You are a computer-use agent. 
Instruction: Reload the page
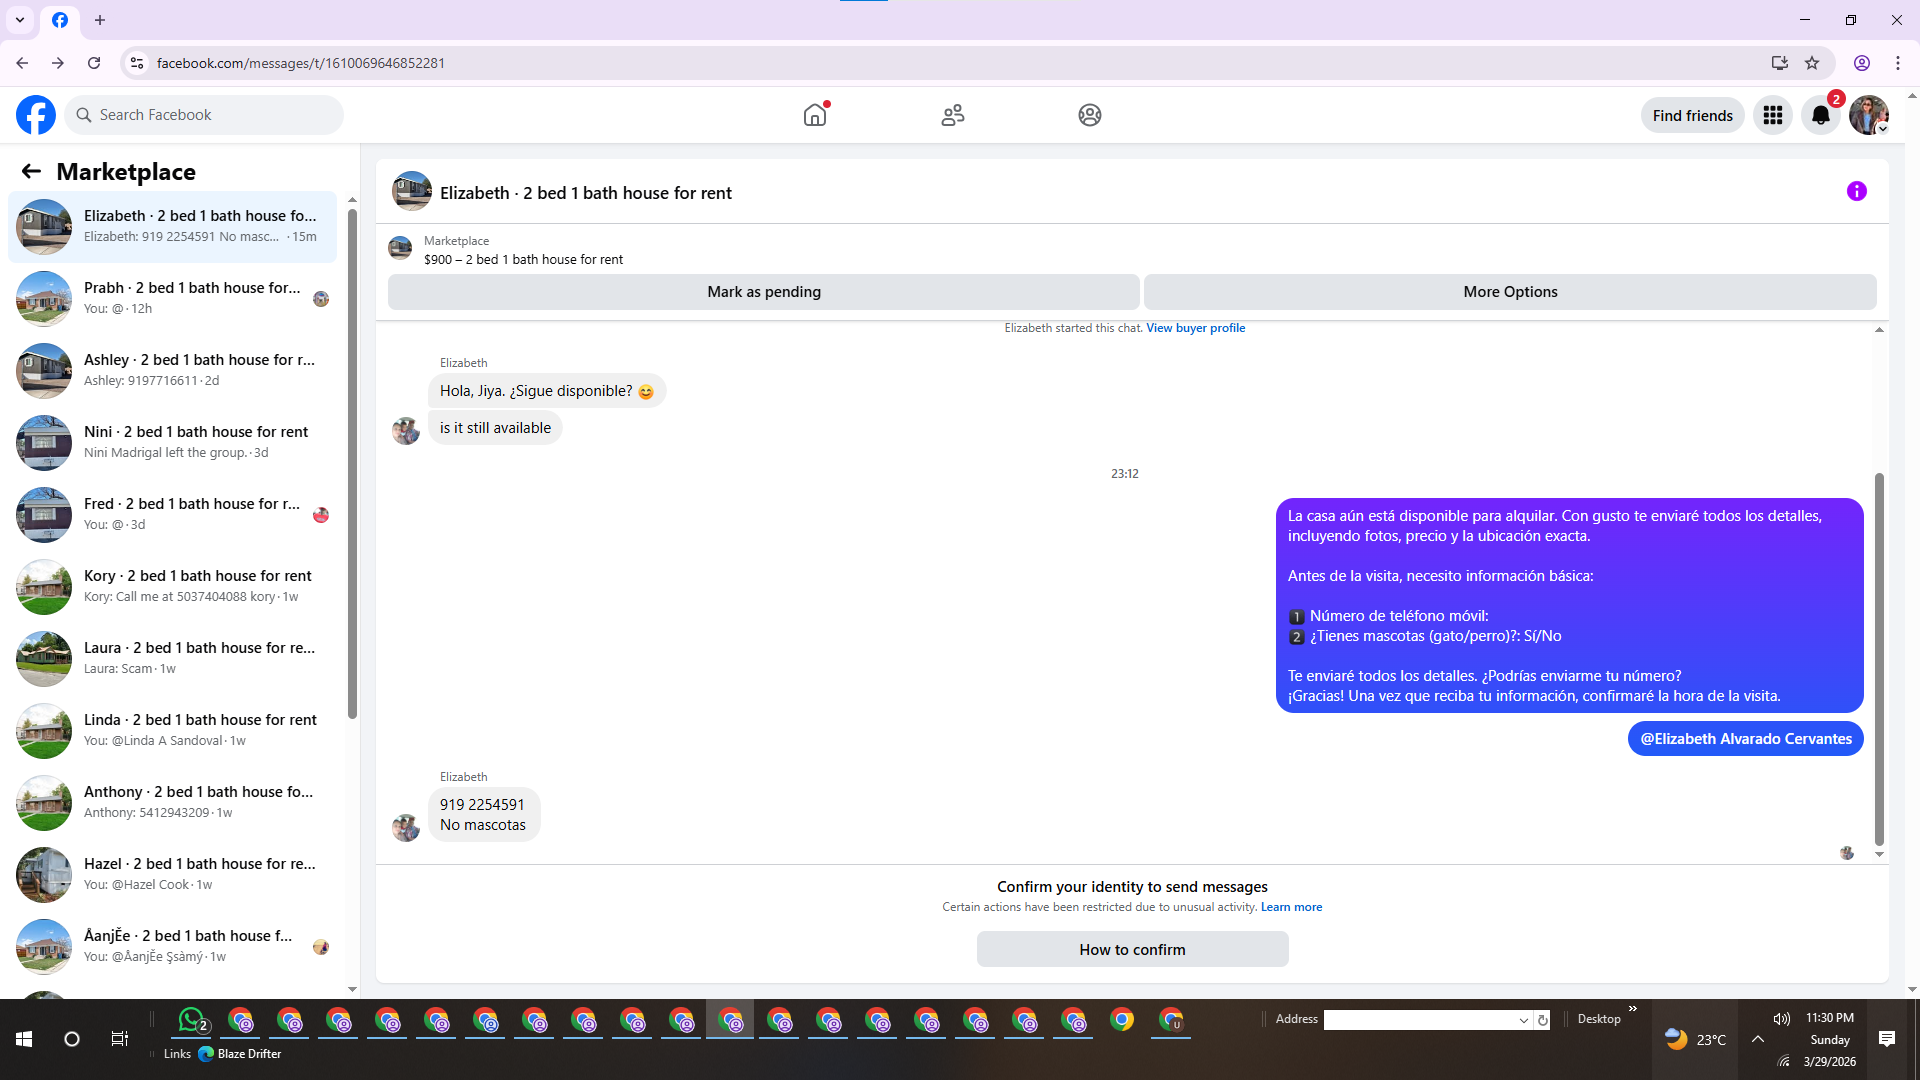point(94,63)
